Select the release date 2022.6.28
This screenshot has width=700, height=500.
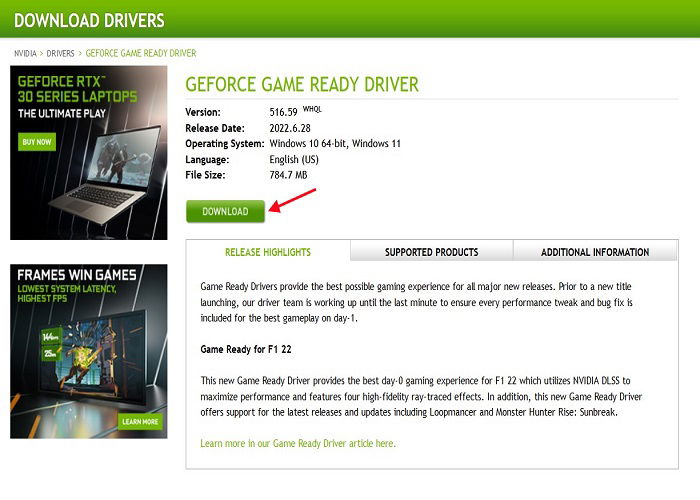(290, 128)
